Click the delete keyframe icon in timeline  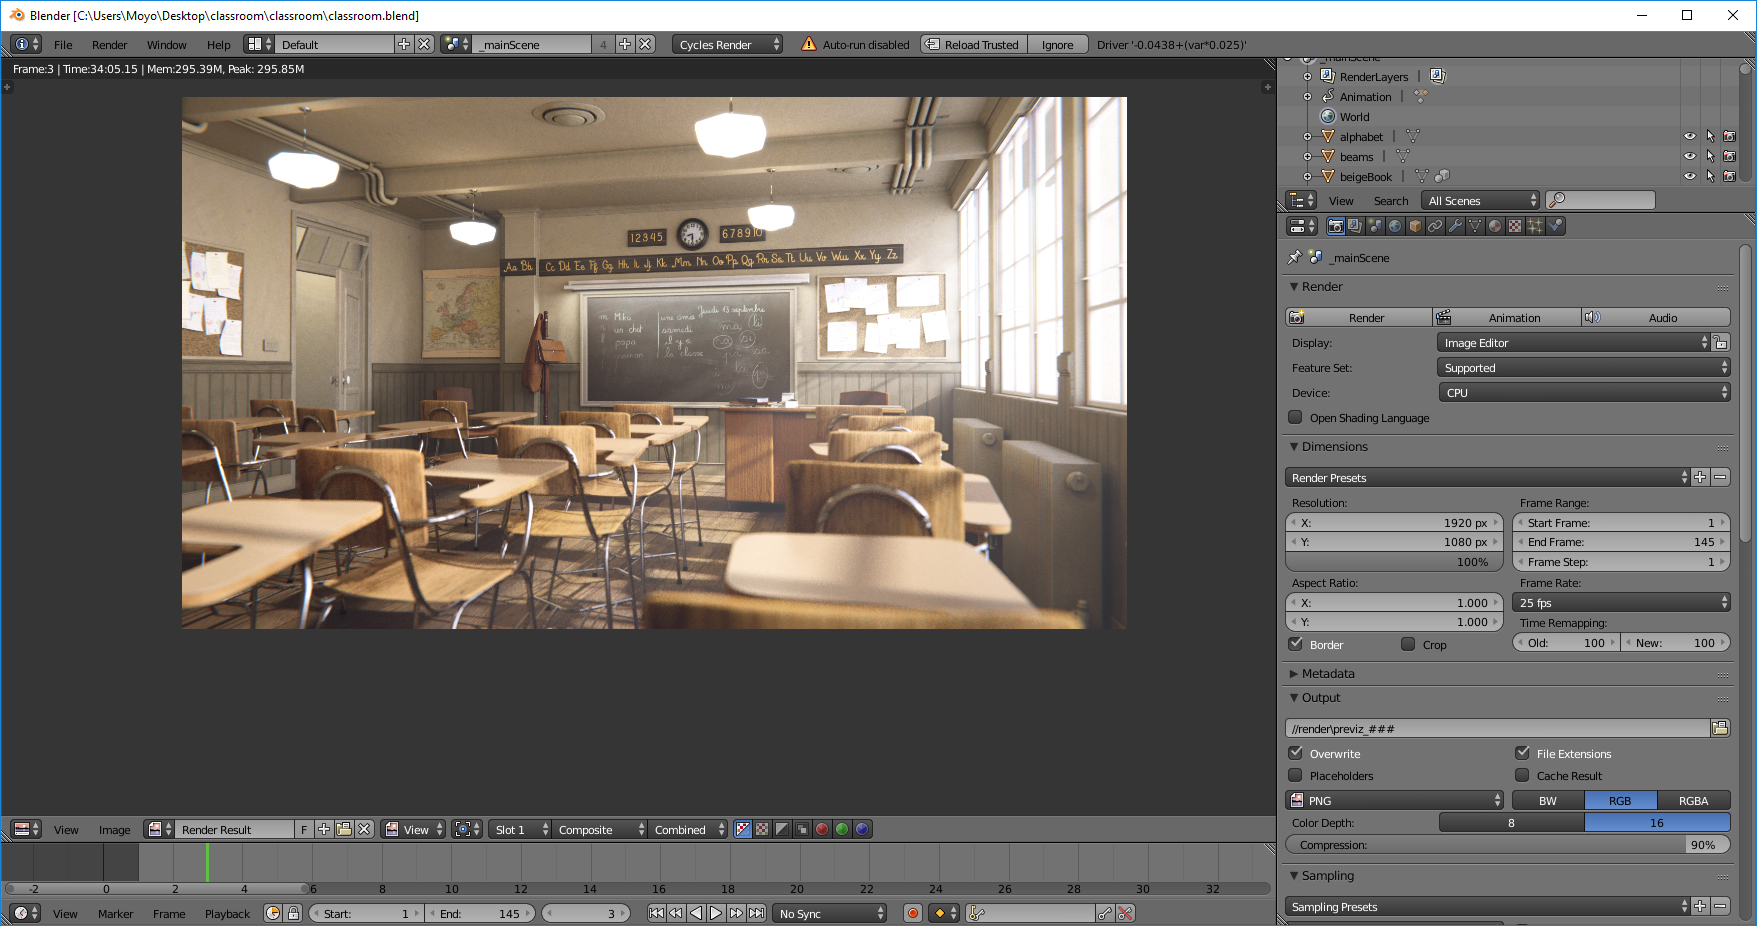tap(1125, 913)
